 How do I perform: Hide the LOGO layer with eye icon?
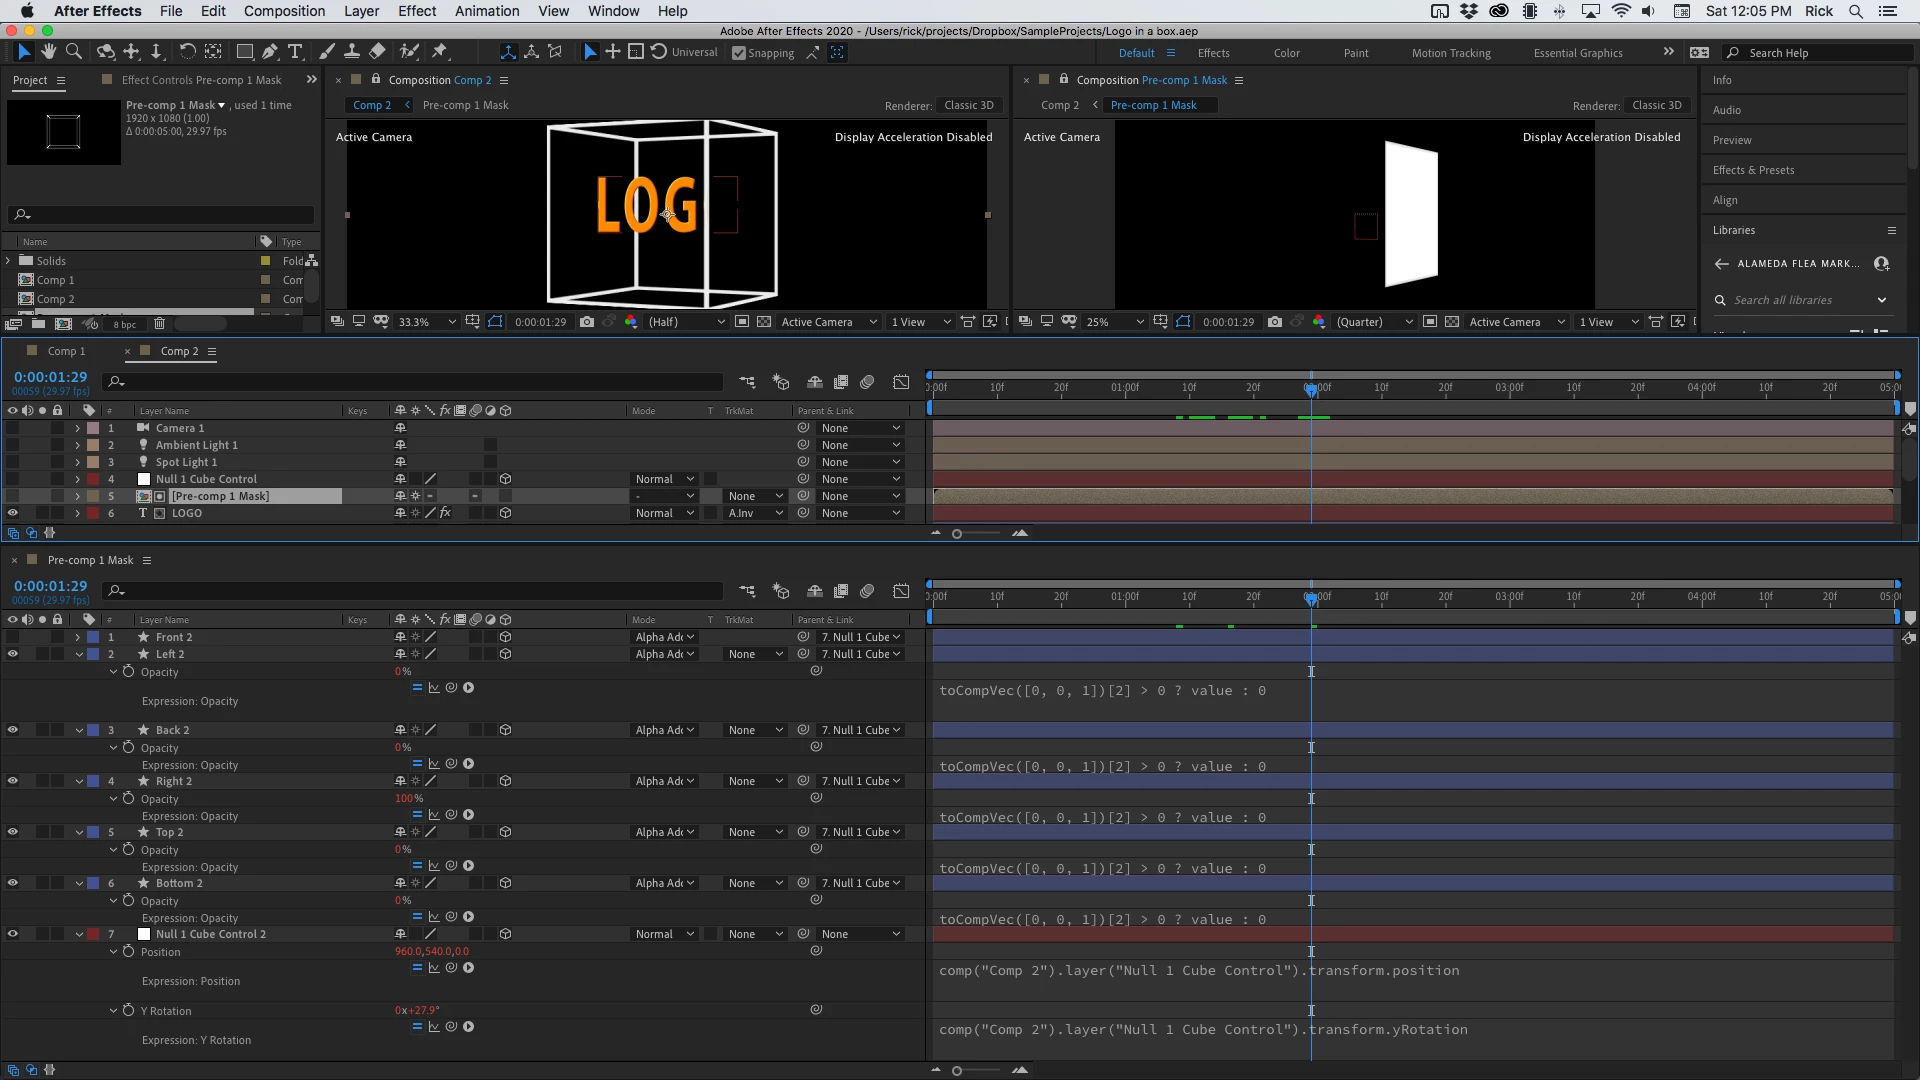click(13, 513)
